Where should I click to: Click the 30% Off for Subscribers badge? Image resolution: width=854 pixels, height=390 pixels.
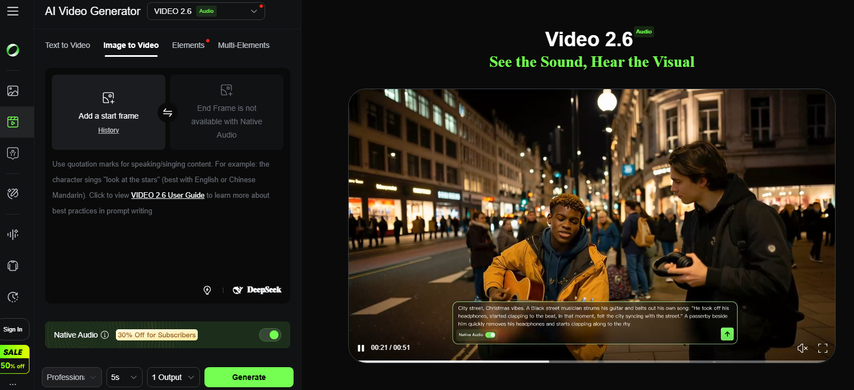click(157, 334)
